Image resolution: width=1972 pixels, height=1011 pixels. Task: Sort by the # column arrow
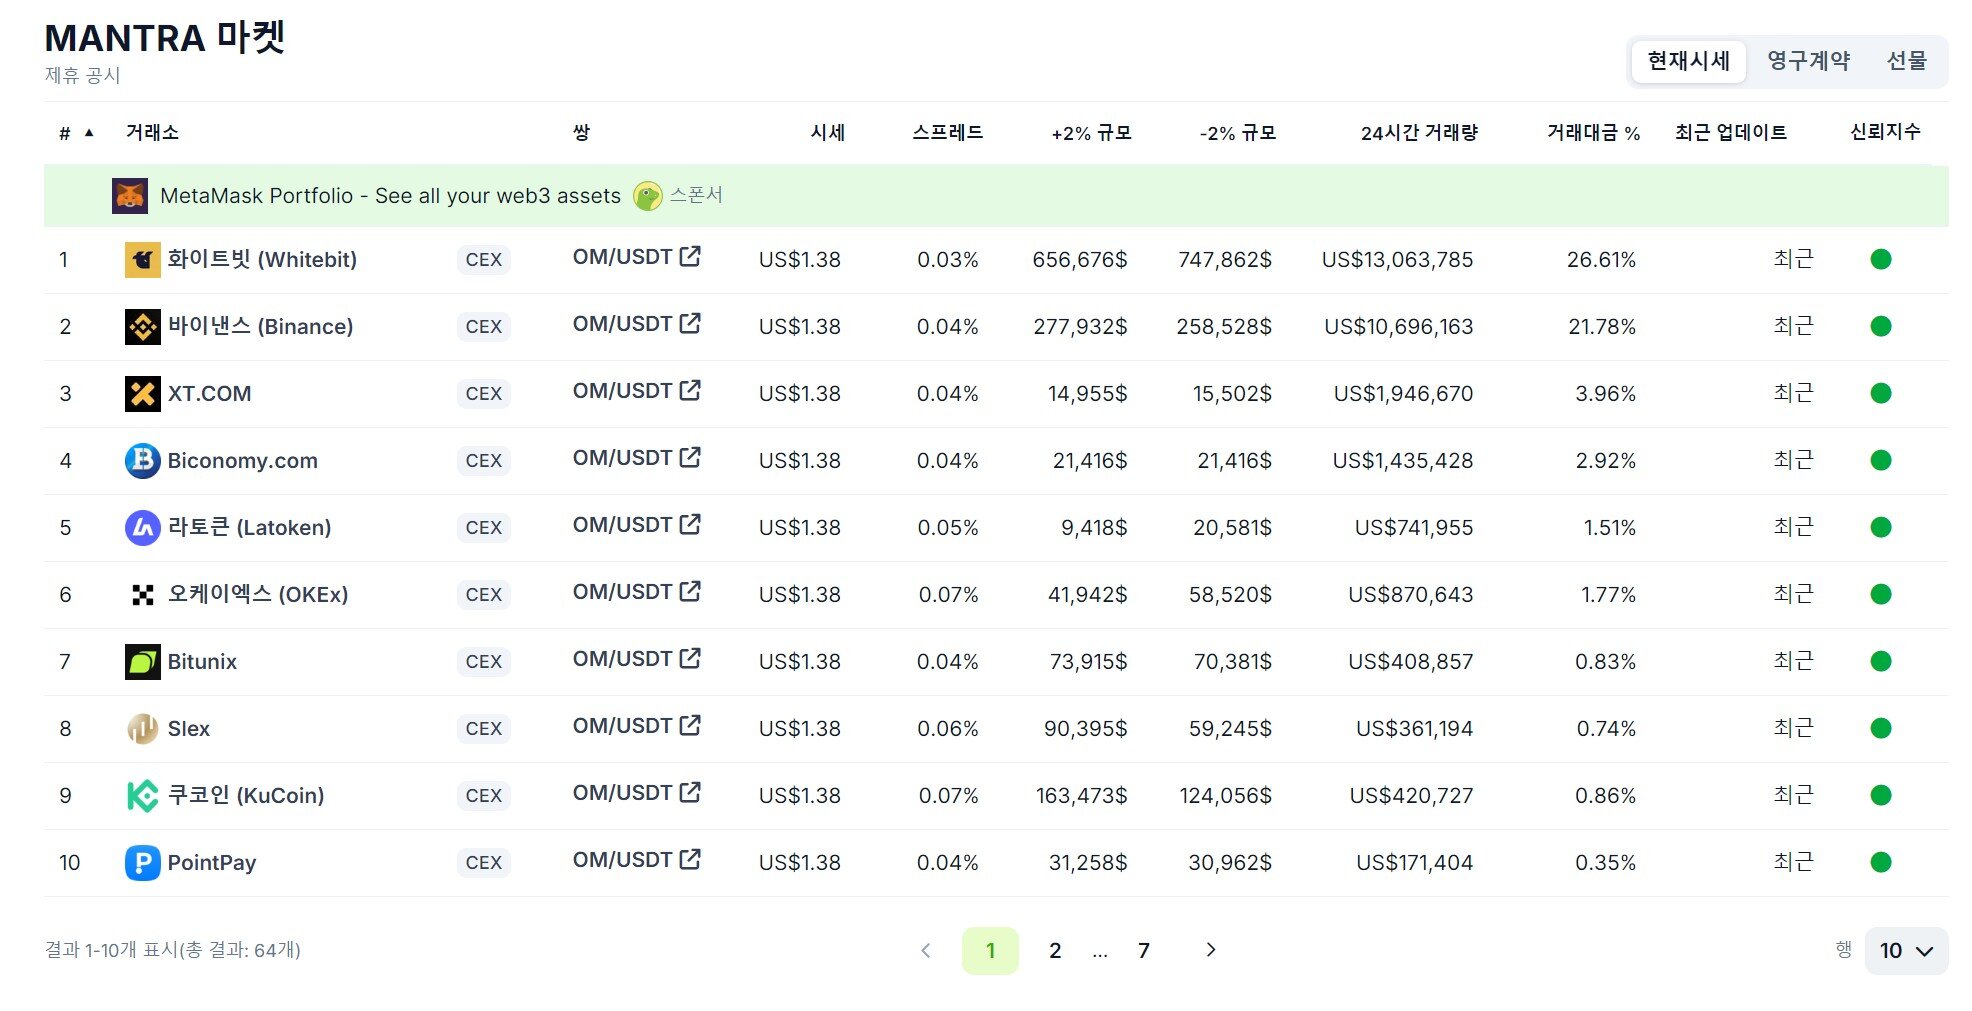tap(89, 133)
